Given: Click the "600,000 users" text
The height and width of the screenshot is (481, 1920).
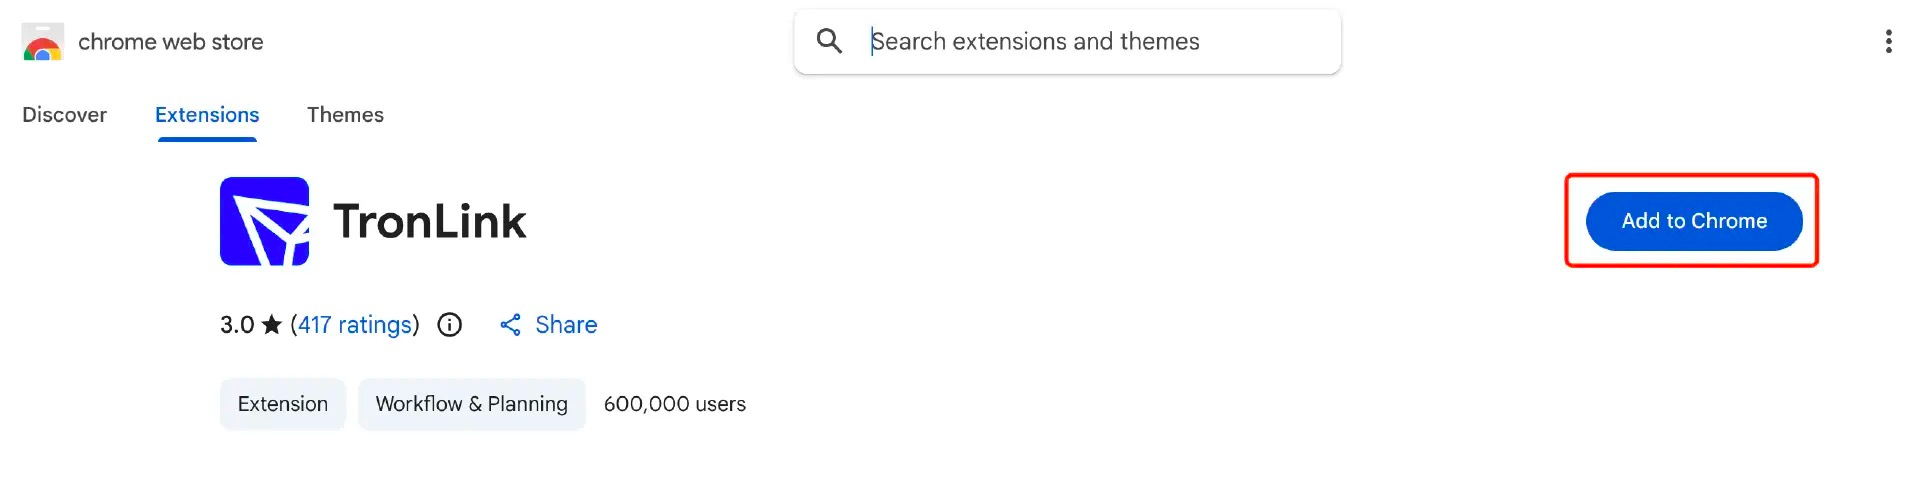Looking at the screenshot, I should [x=675, y=404].
